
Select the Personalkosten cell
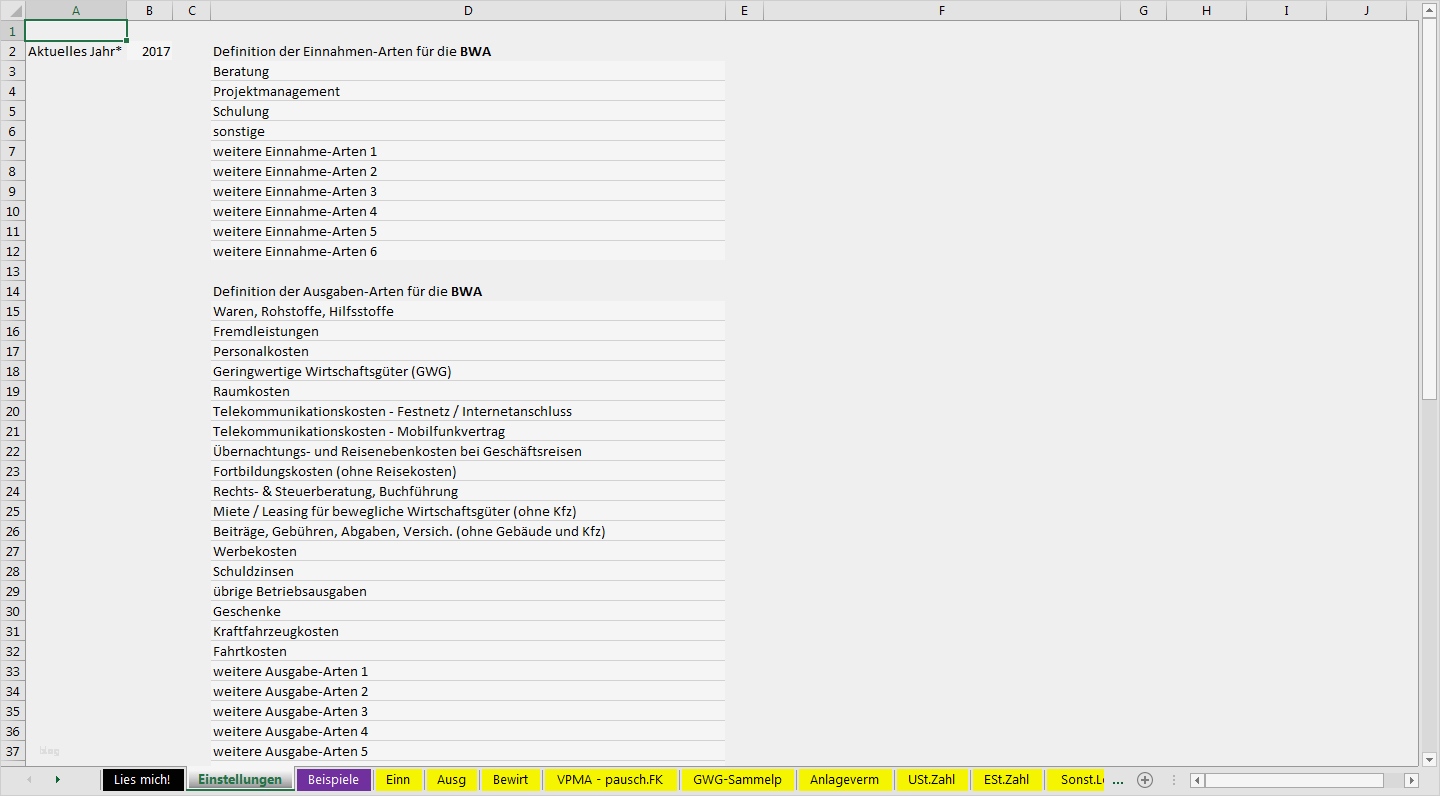click(468, 351)
